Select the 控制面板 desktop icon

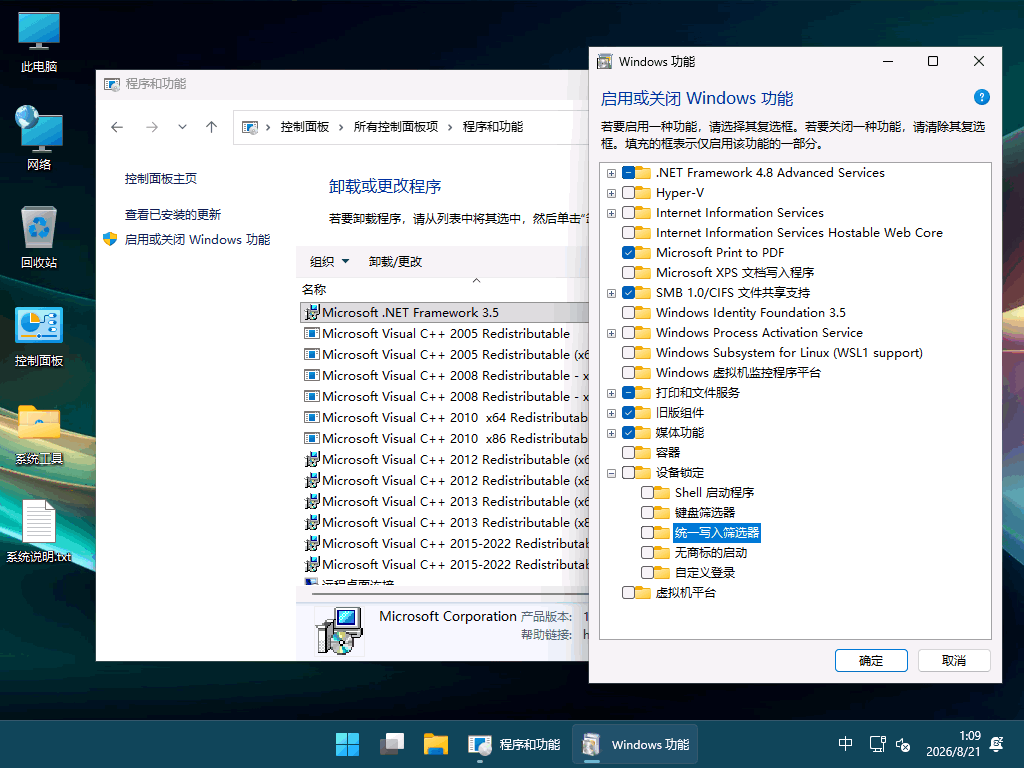39,336
